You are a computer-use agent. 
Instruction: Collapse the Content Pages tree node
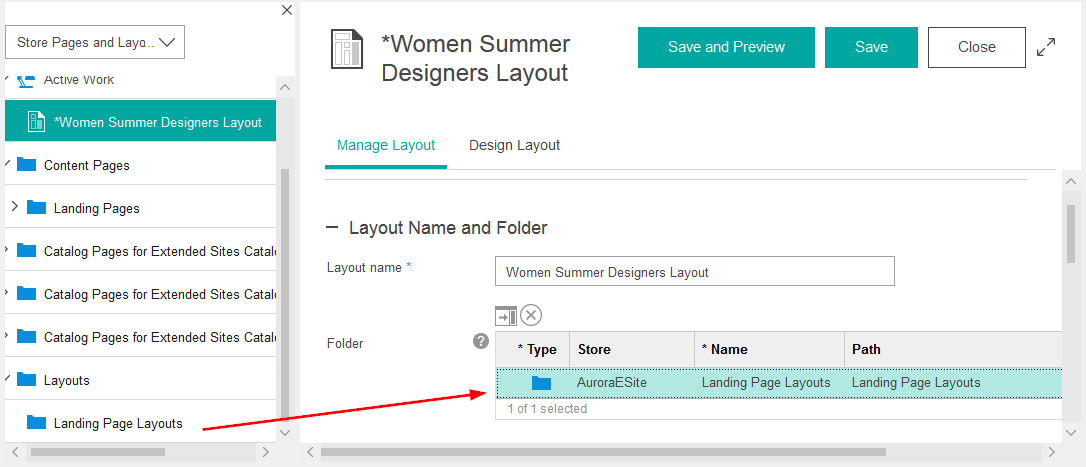pos(8,163)
